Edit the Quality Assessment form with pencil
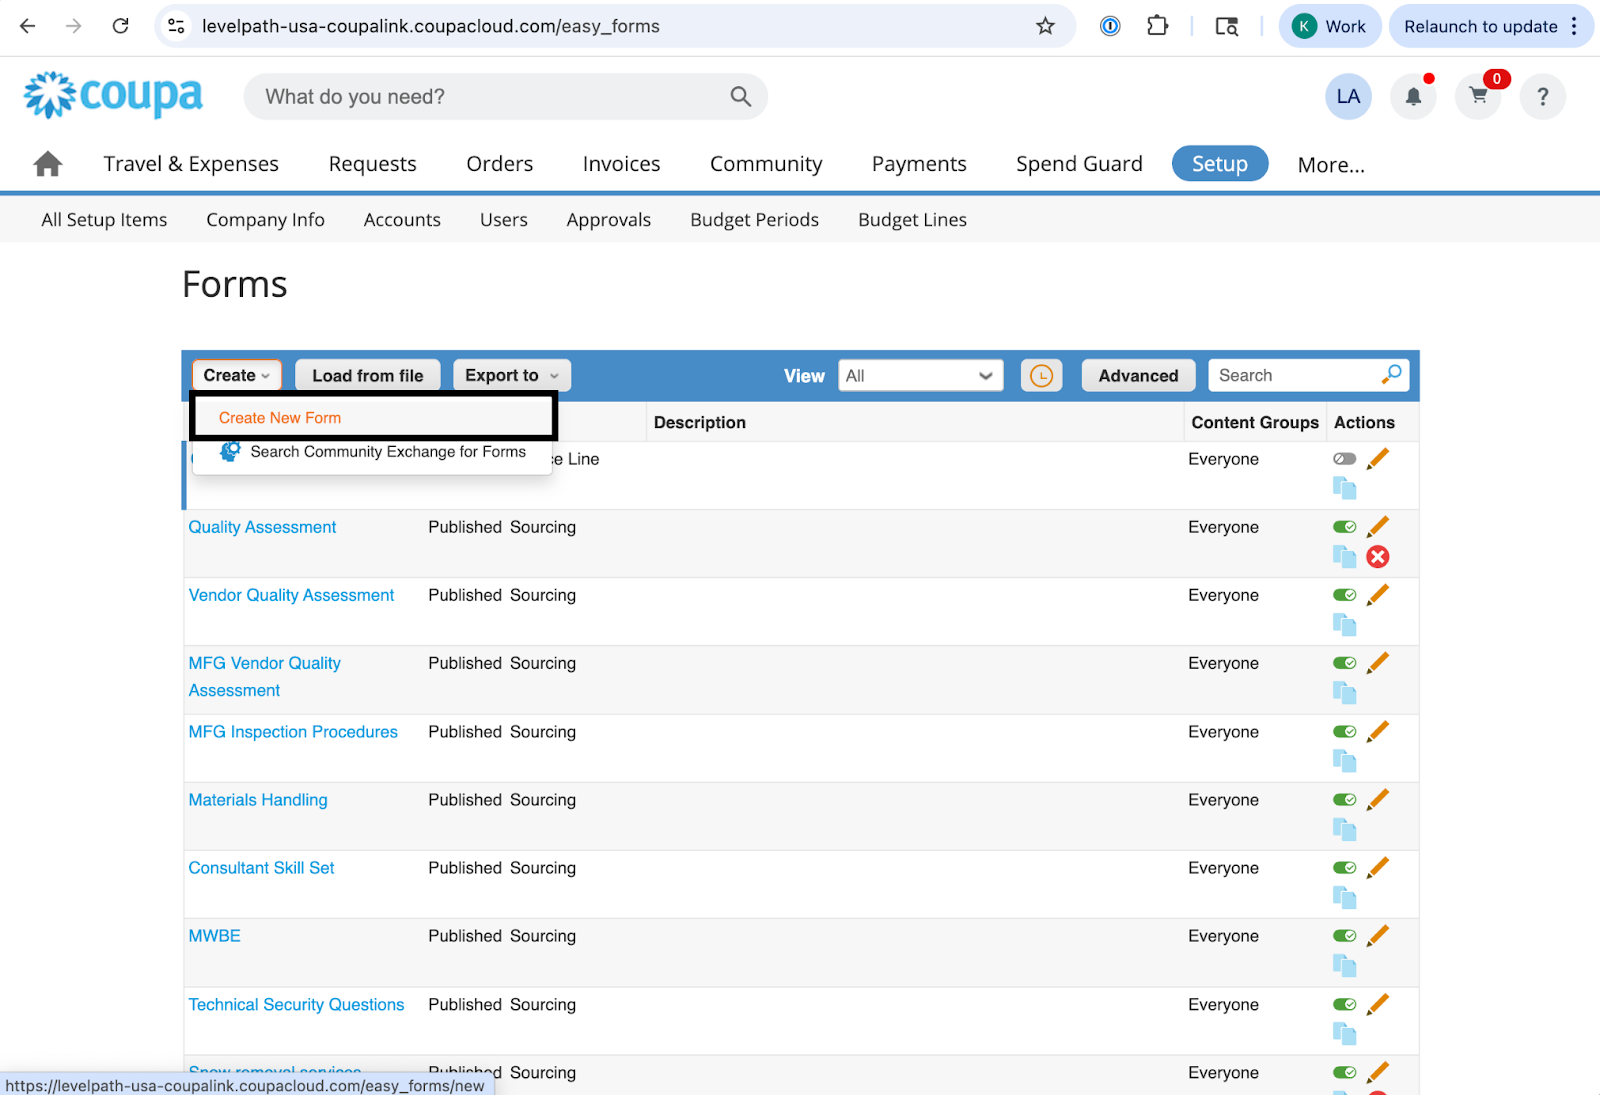 tap(1378, 527)
